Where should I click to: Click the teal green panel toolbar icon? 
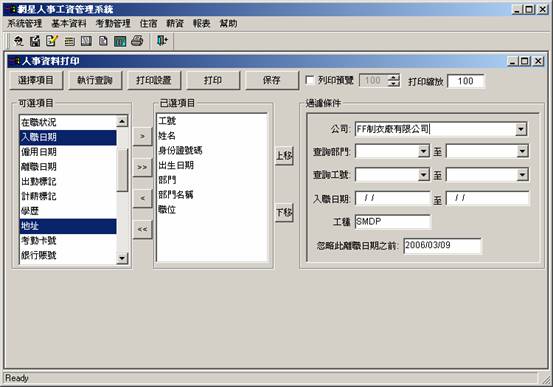[120, 41]
